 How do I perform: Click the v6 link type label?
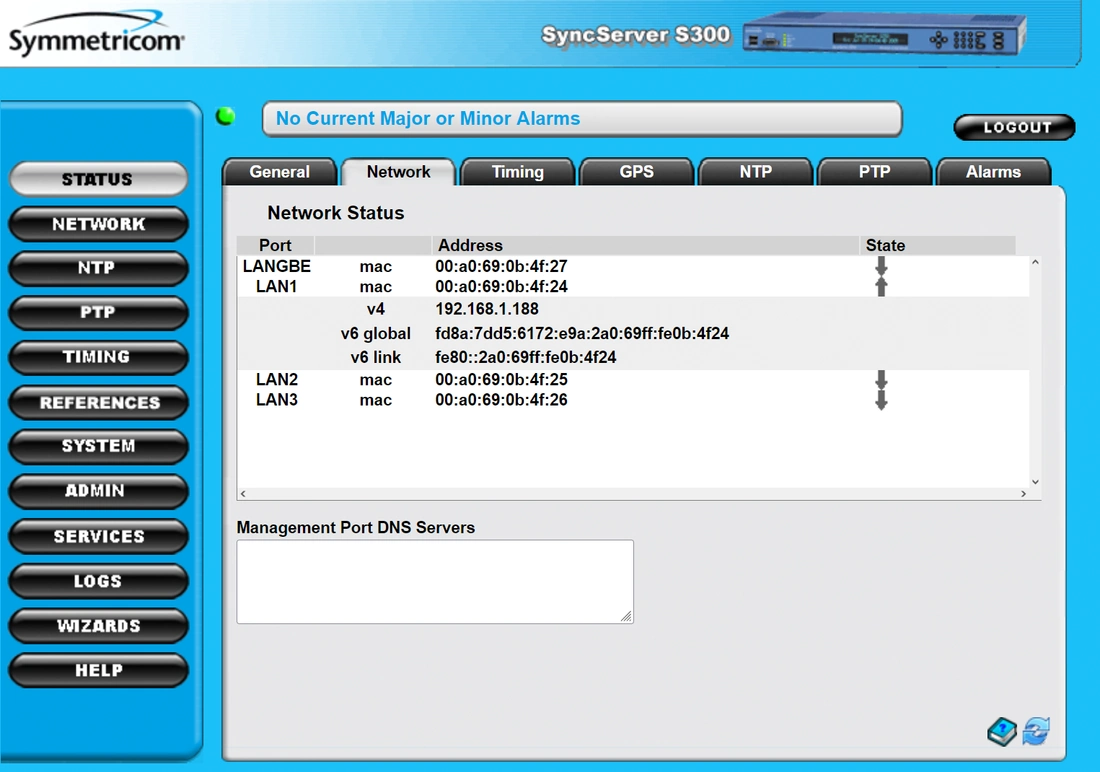click(x=375, y=357)
